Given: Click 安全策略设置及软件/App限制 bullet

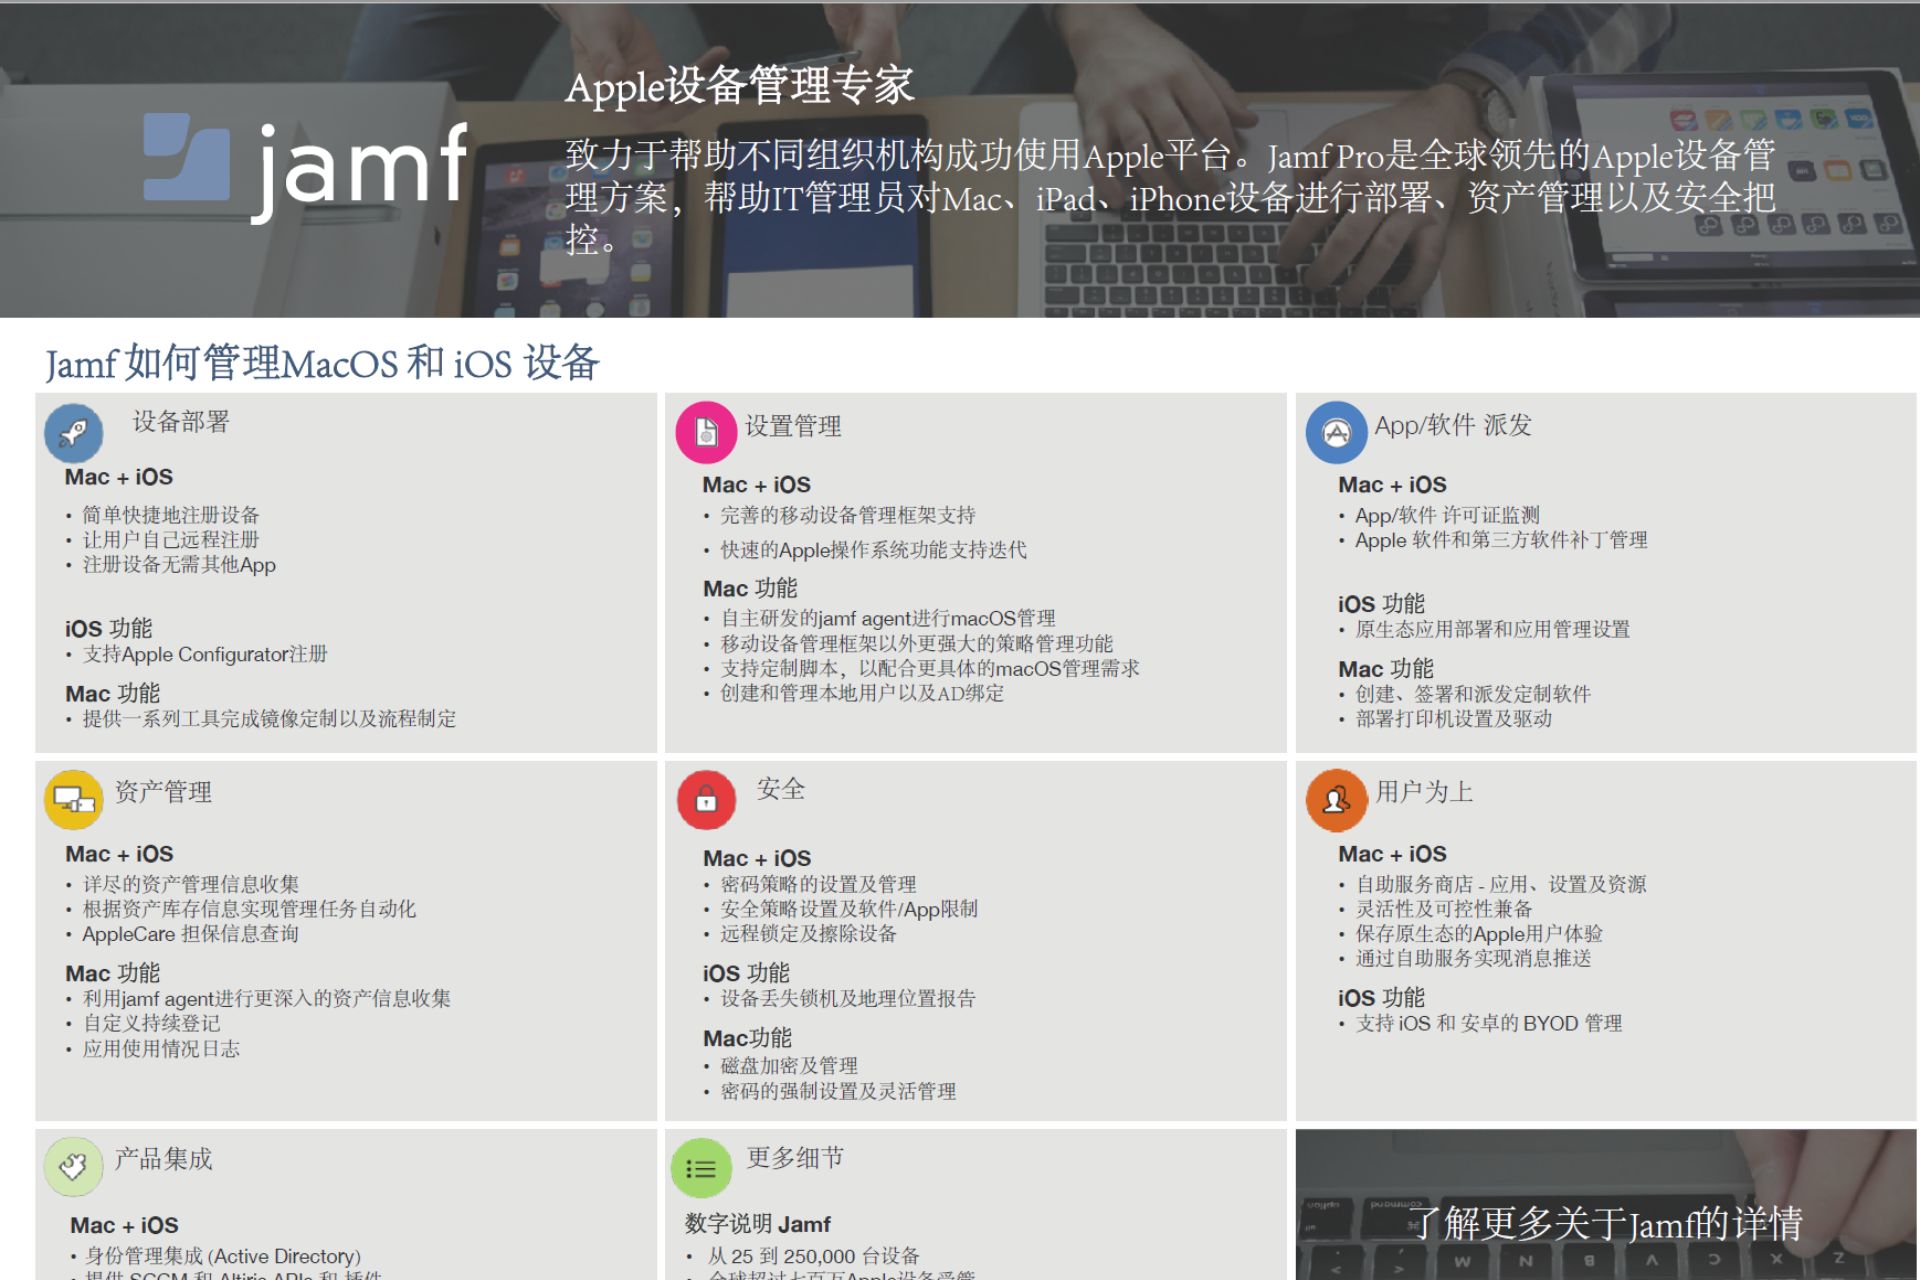Looking at the screenshot, I should pos(849,909).
